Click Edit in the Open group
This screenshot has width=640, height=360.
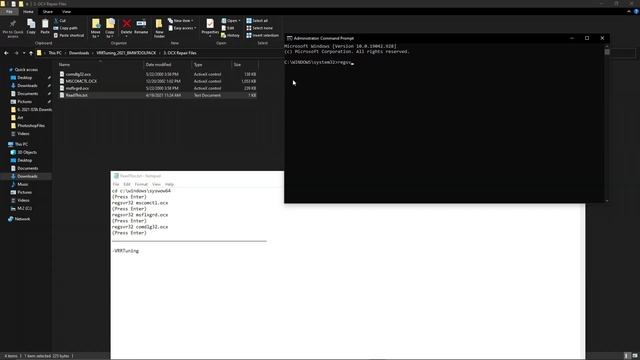[x=228, y=28]
